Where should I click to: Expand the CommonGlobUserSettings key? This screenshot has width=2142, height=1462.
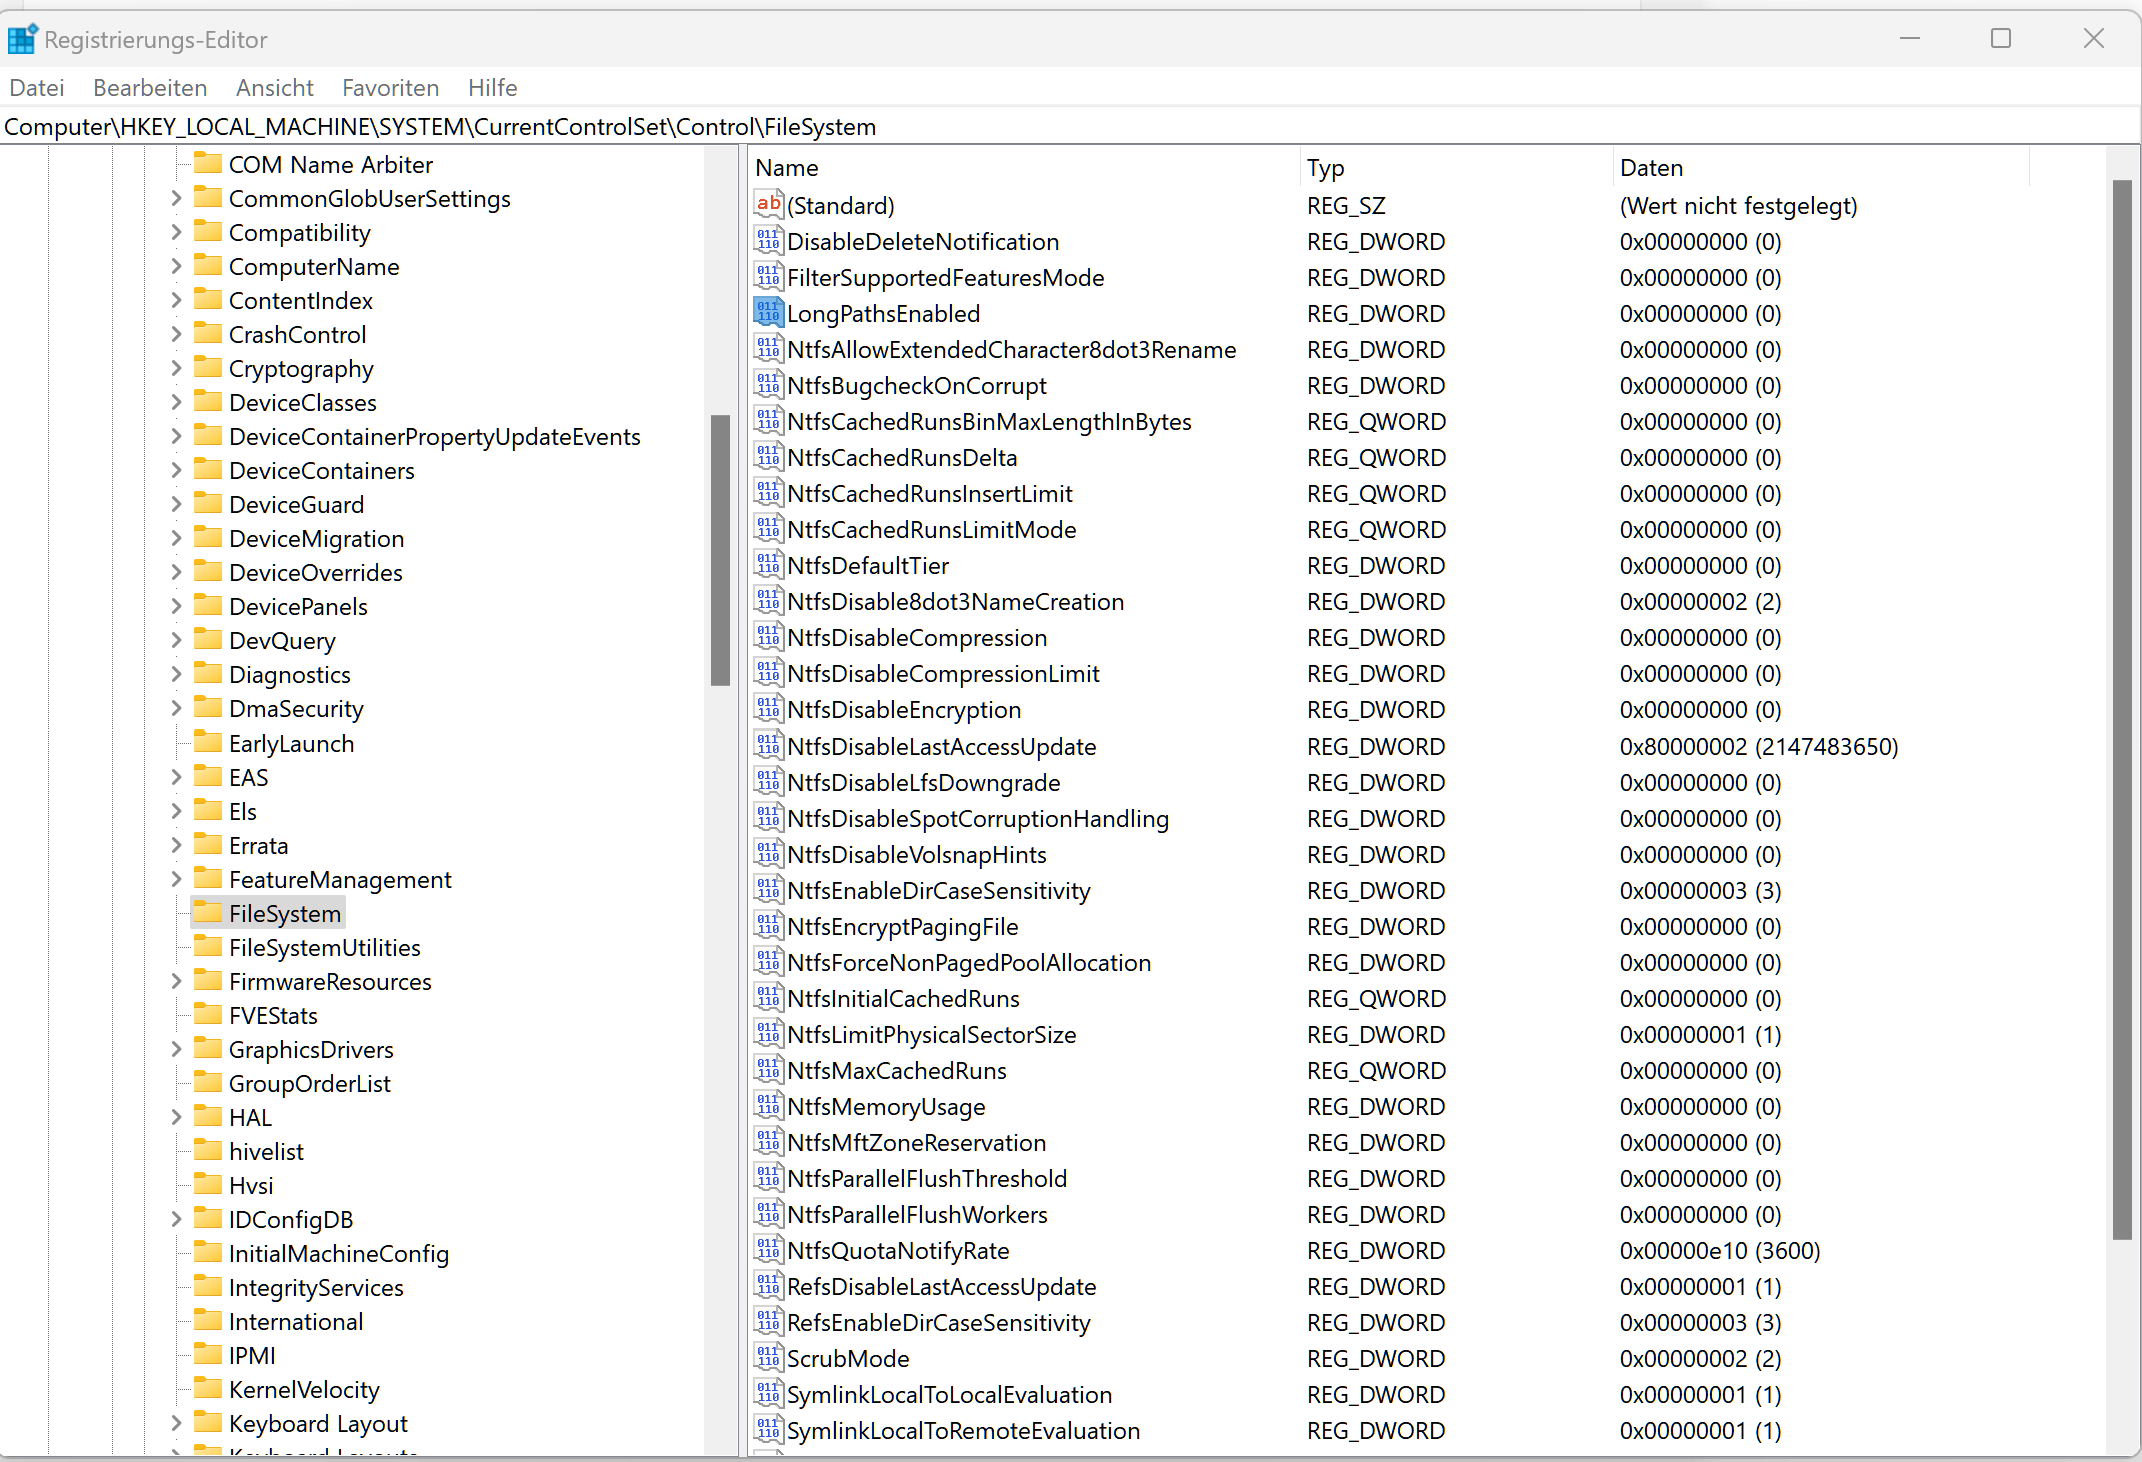tap(176, 198)
